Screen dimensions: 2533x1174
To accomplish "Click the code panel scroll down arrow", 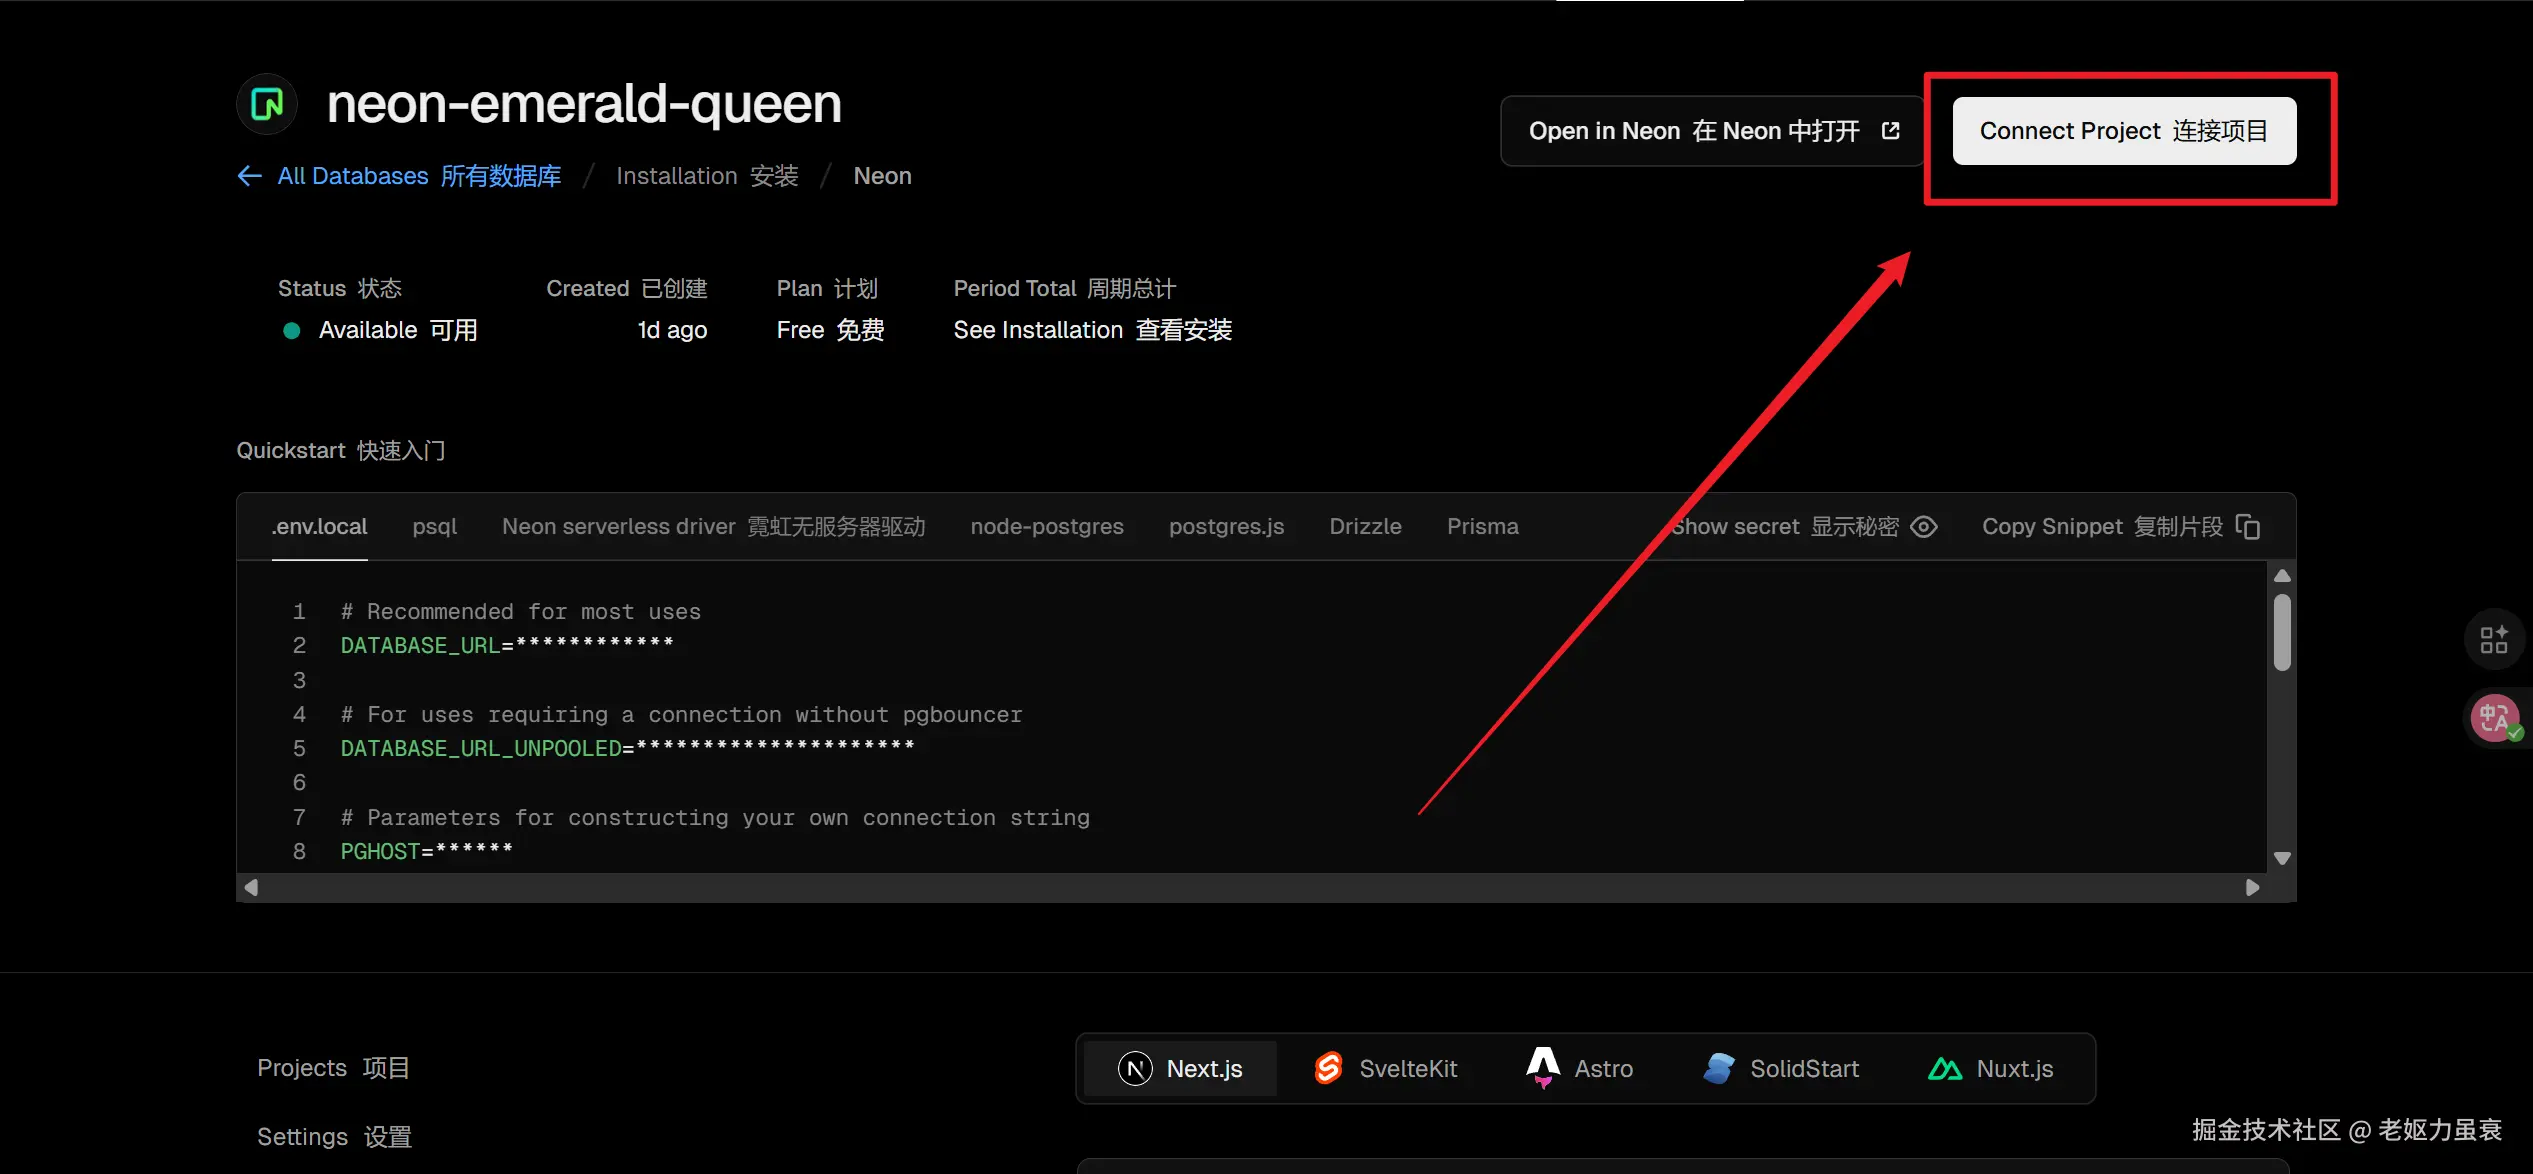I will click(2282, 858).
